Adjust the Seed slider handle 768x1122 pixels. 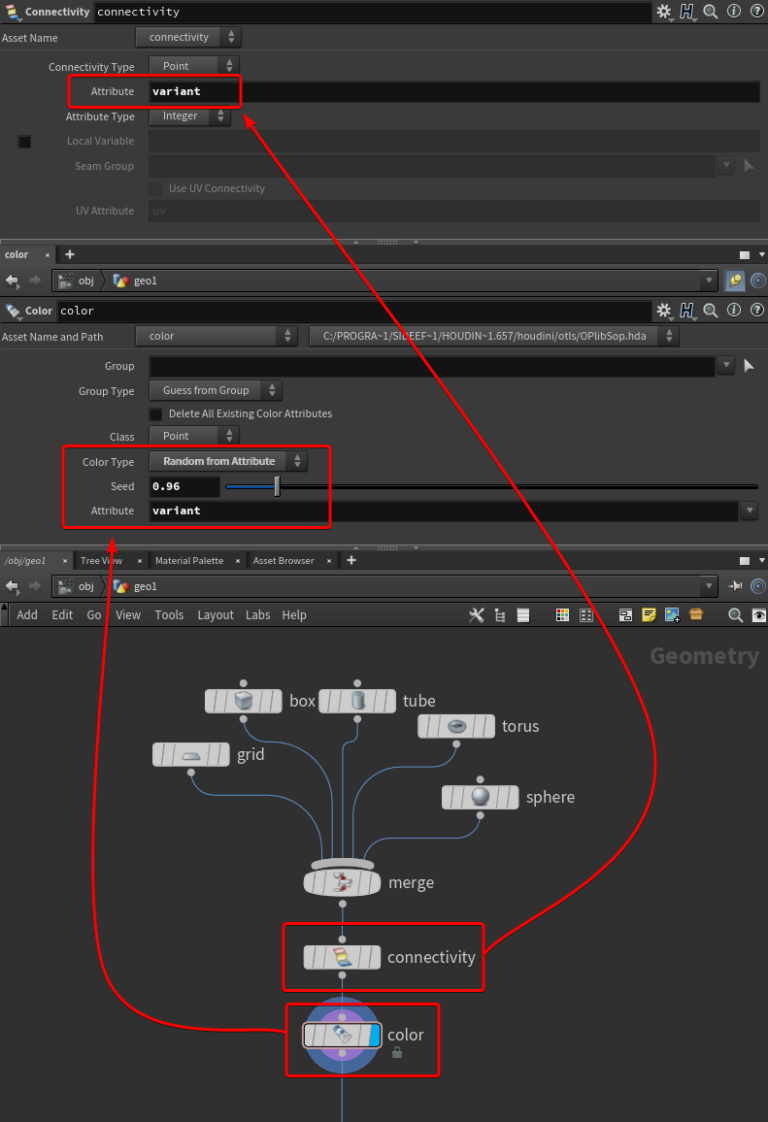pos(277,487)
